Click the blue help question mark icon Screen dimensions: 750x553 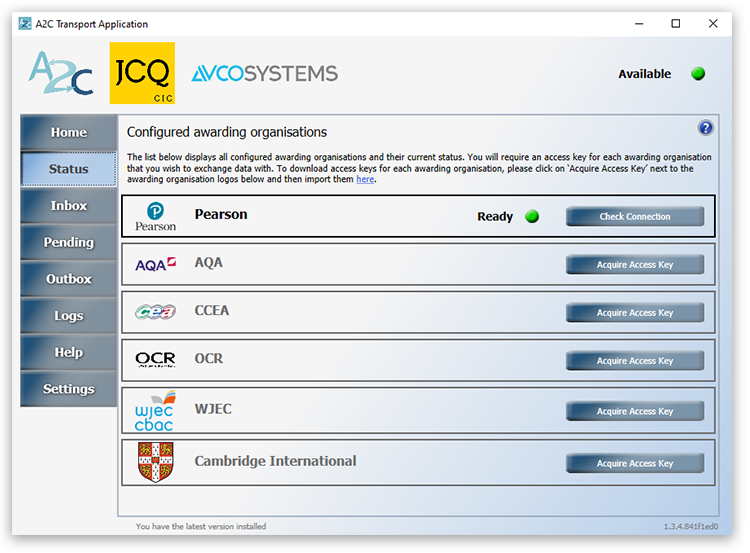[706, 128]
